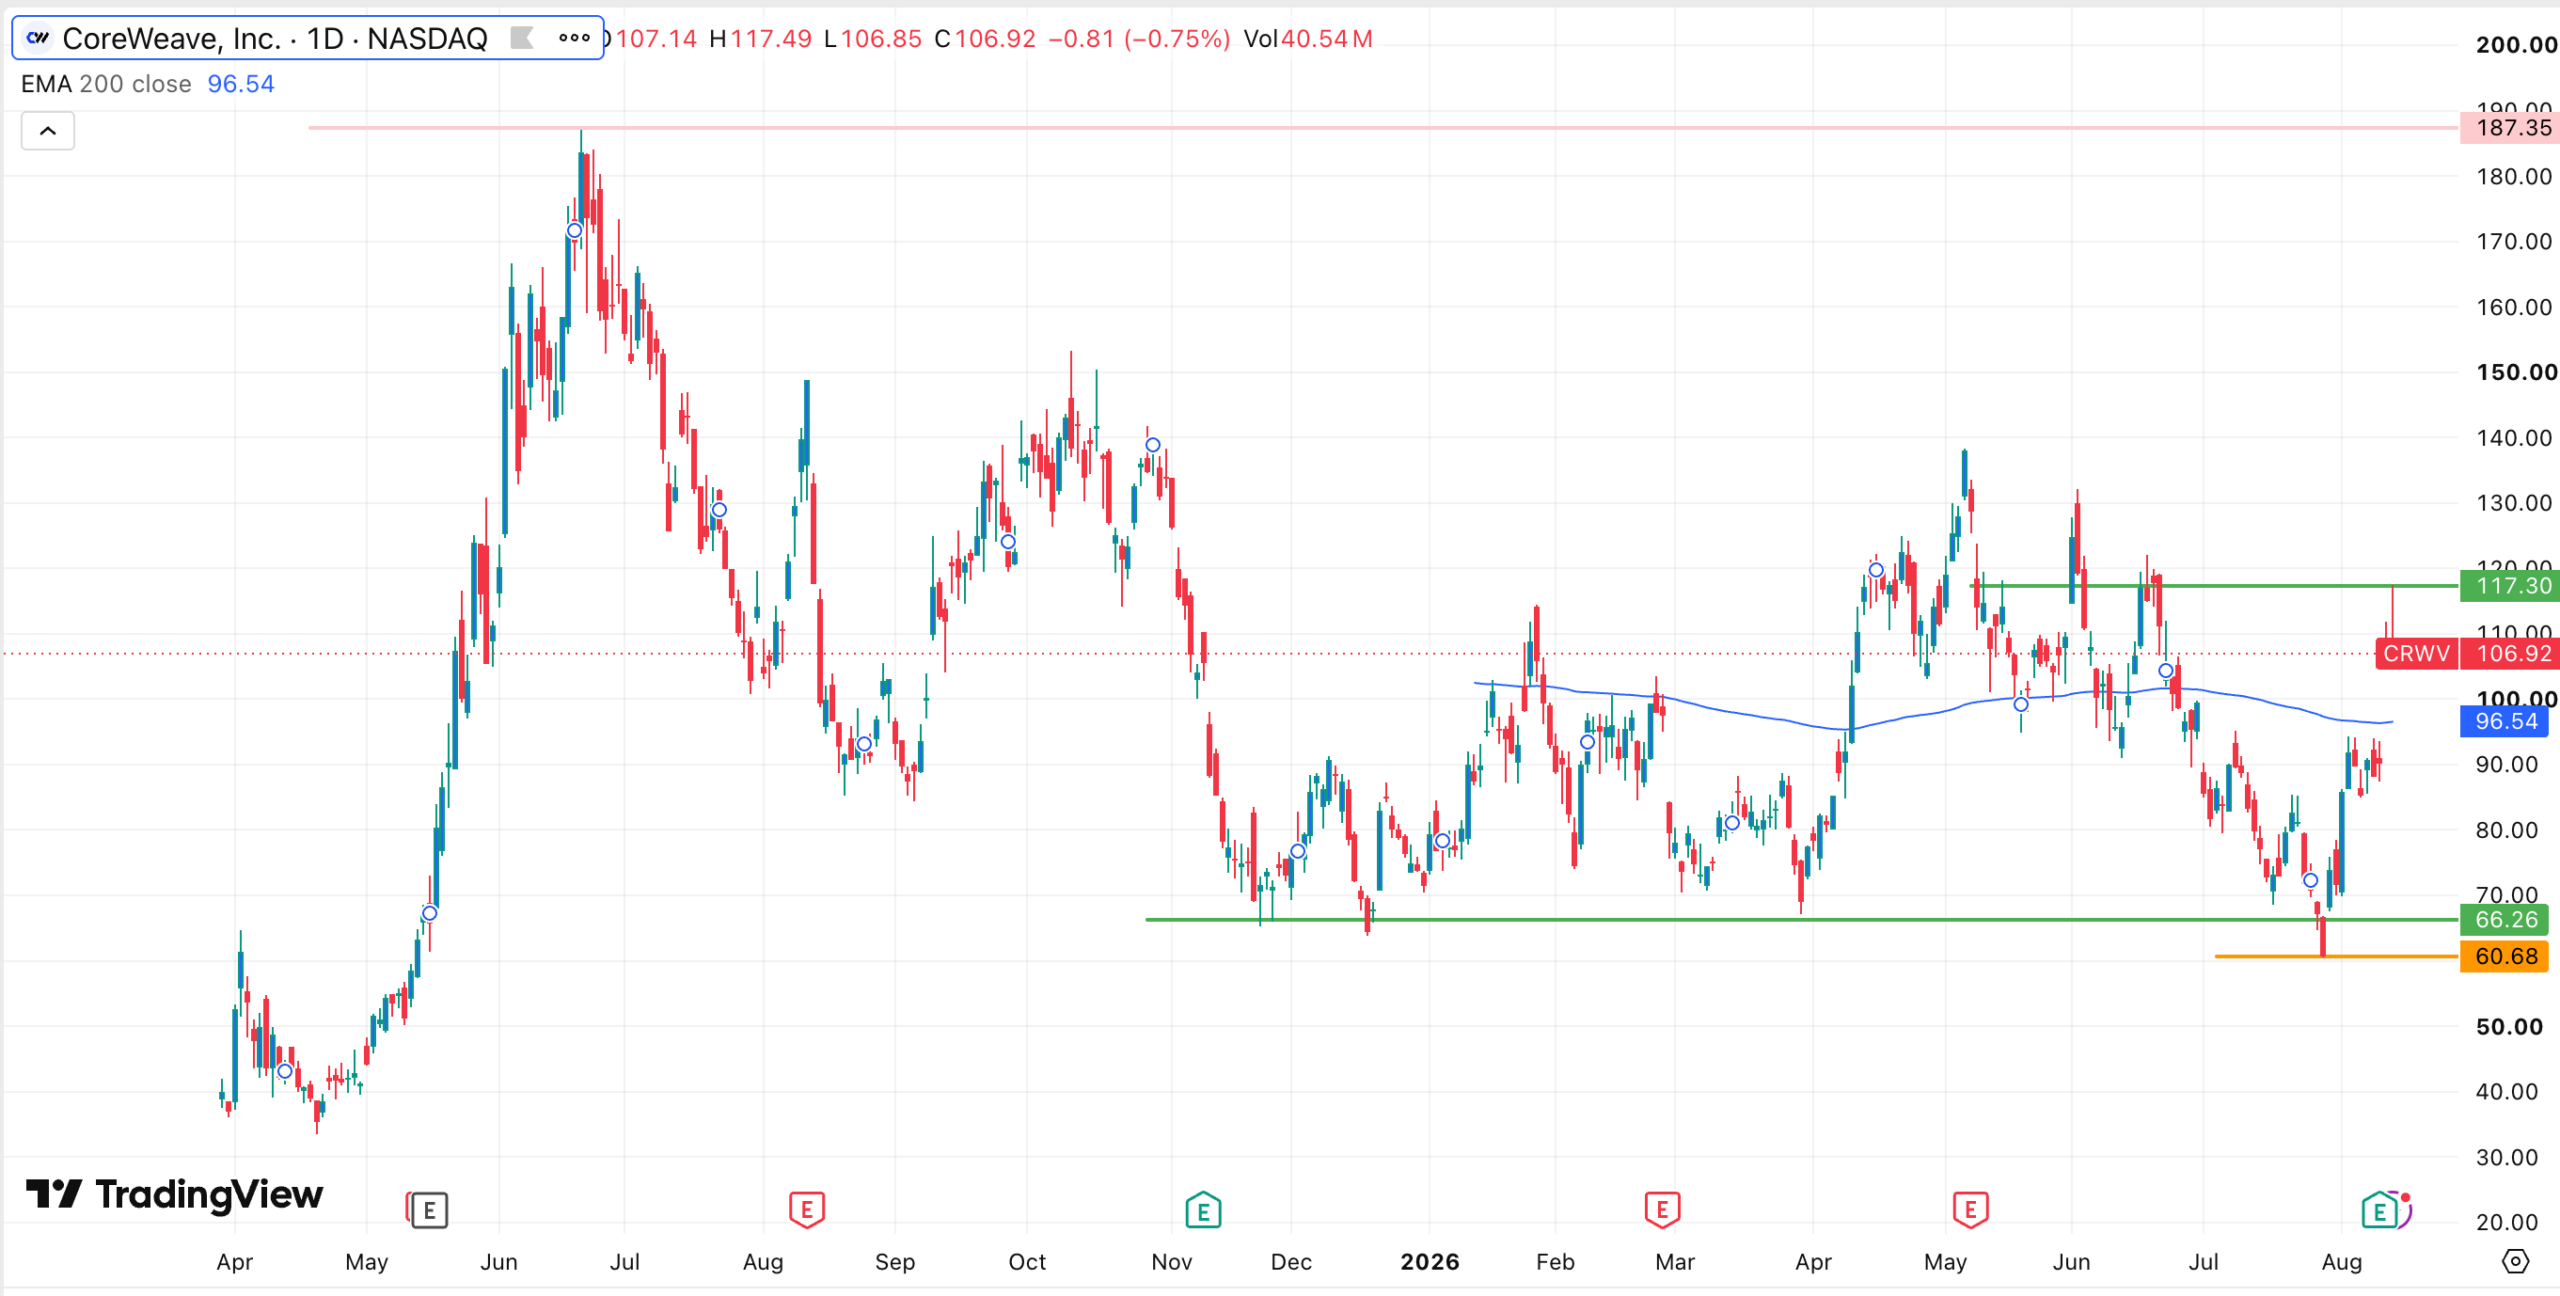Screen dimensions: 2560x1296
Task: Open chart settings hexagon gear icon
Action: (x=2515, y=1261)
